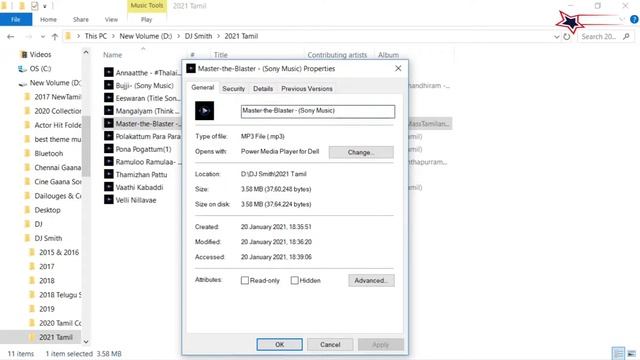Select the Polakattum Para Para file icon
This screenshot has width=640, height=360.
pyautogui.click(x=109, y=136)
